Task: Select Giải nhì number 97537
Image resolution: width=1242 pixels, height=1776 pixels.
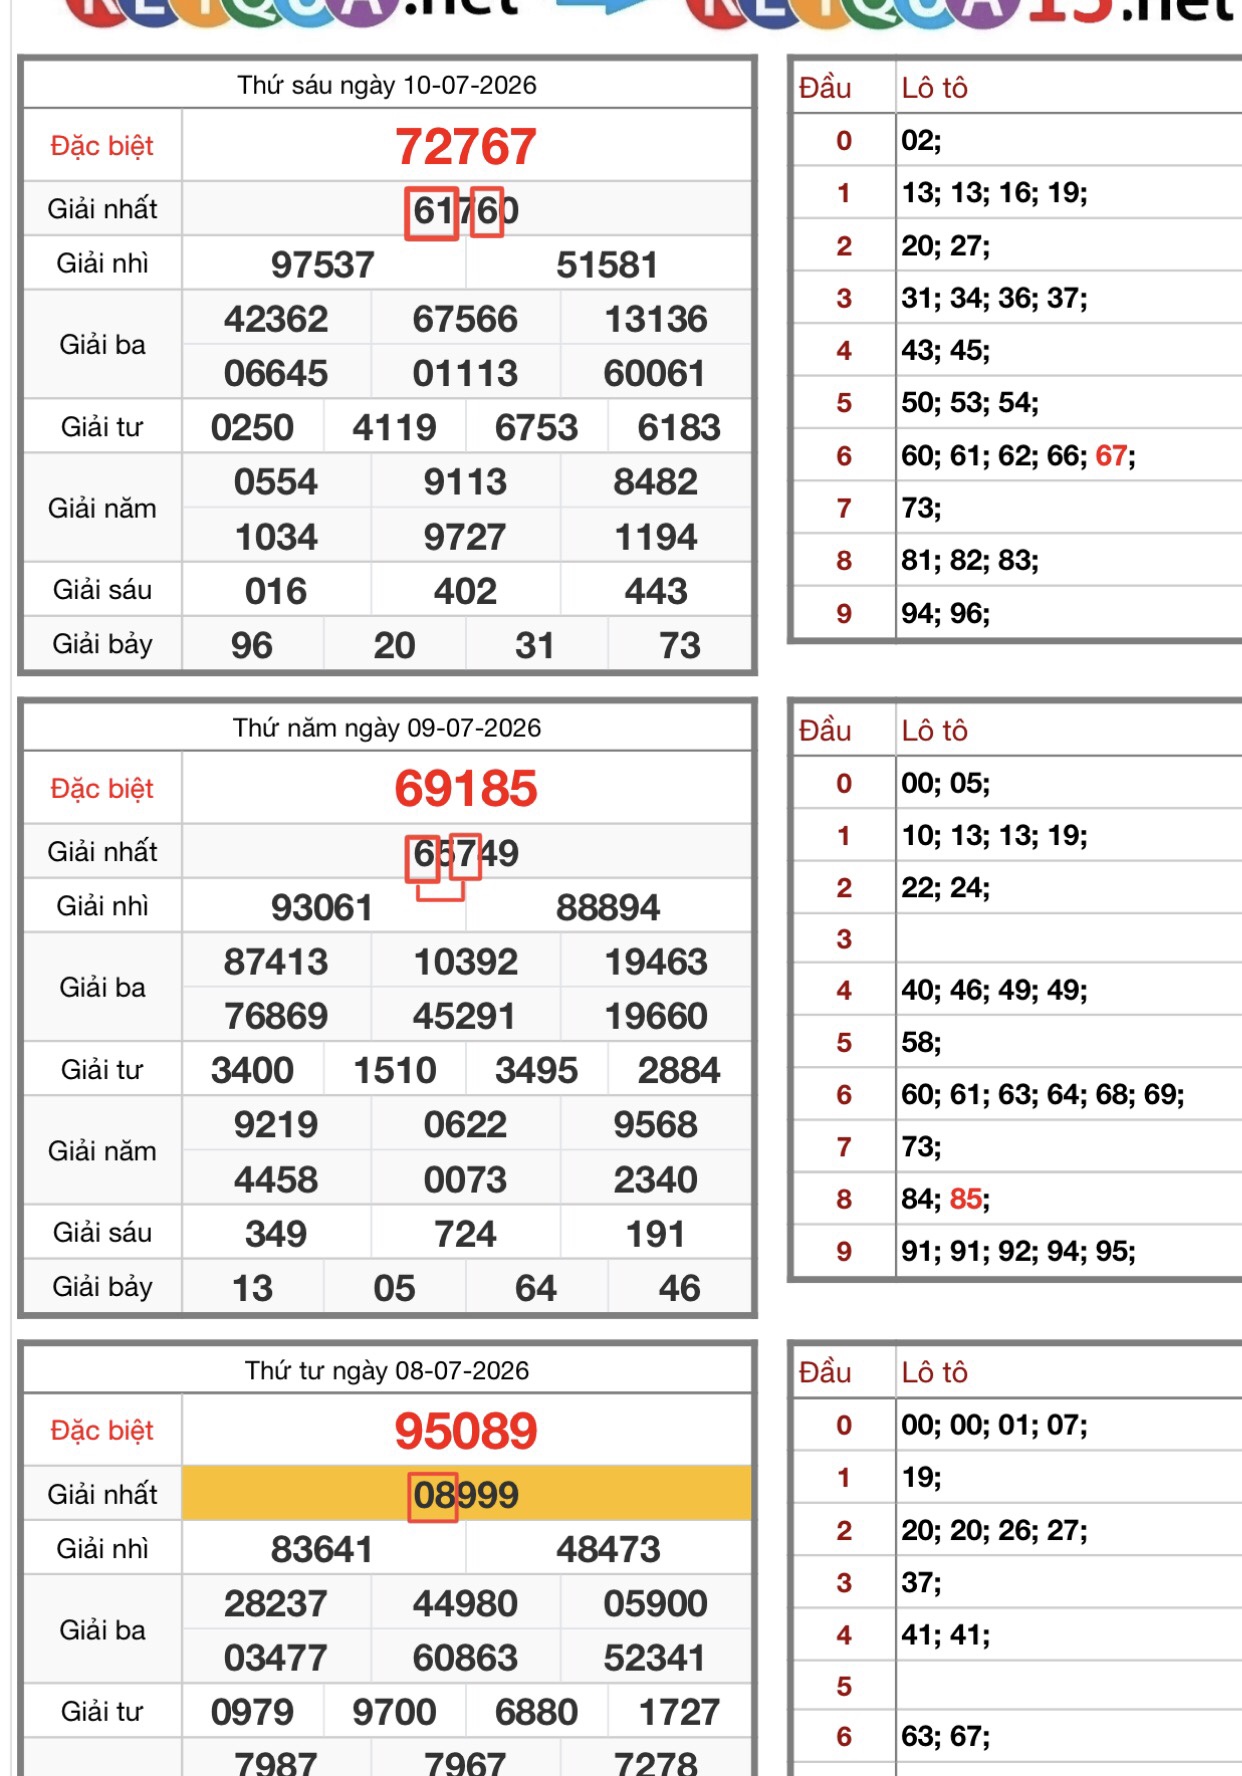Action: pyautogui.click(x=323, y=265)
